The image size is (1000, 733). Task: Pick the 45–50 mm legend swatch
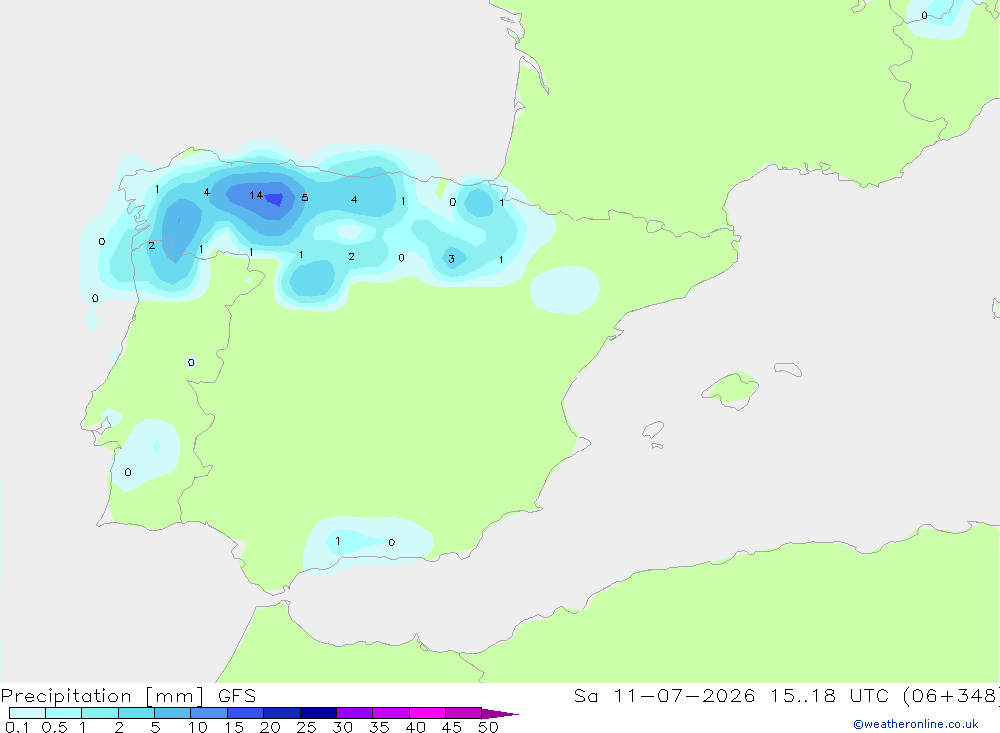click(x=463, y=713)
